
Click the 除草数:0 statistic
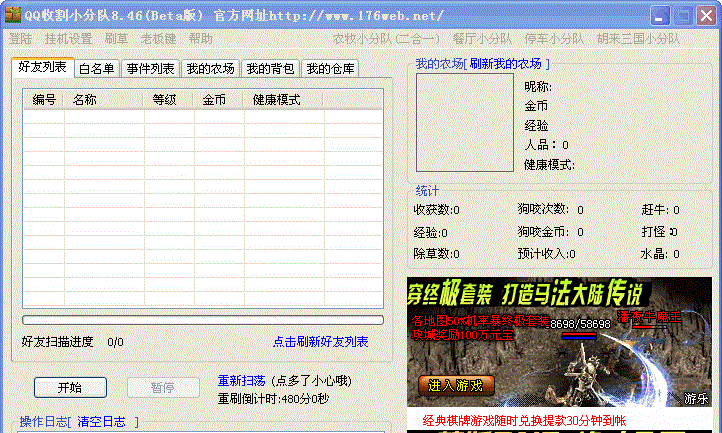[437, 254]
